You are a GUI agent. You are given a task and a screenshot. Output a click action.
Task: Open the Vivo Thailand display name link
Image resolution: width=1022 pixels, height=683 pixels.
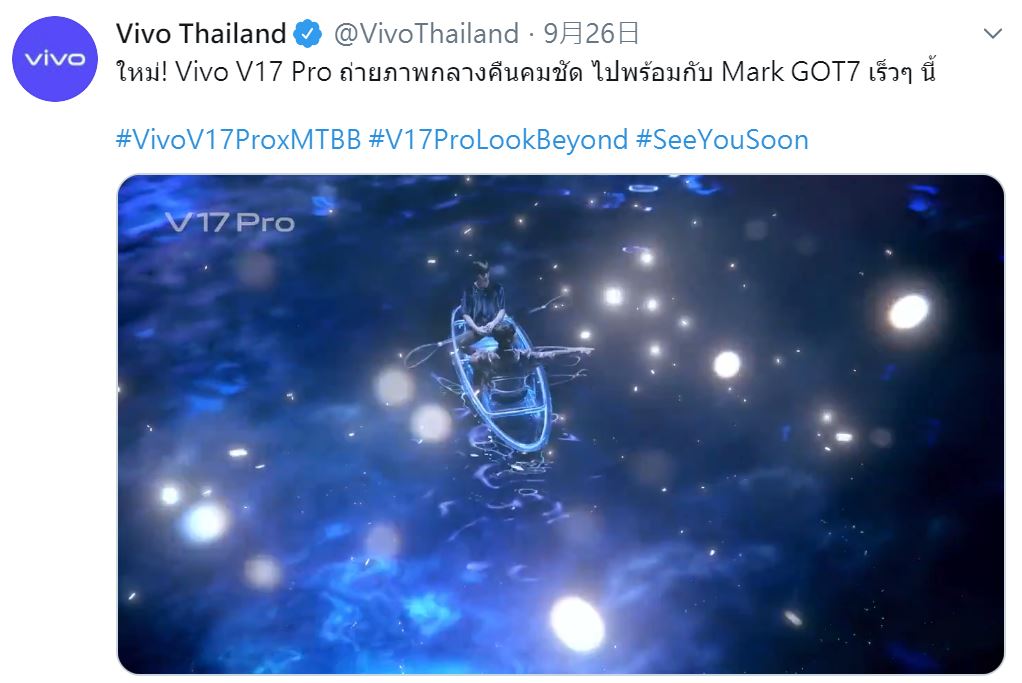[x=201, y=34]
